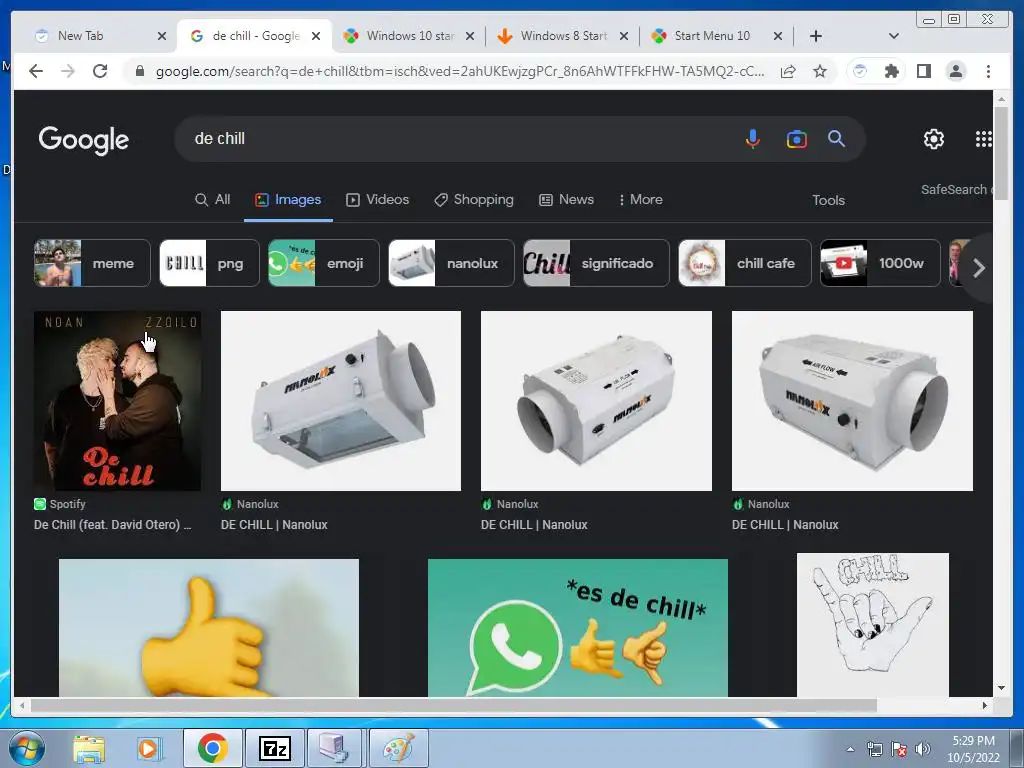The width and height of the screenshot is (1024, 768).
Task: Open the Shopping results tab
Action: 474,200
